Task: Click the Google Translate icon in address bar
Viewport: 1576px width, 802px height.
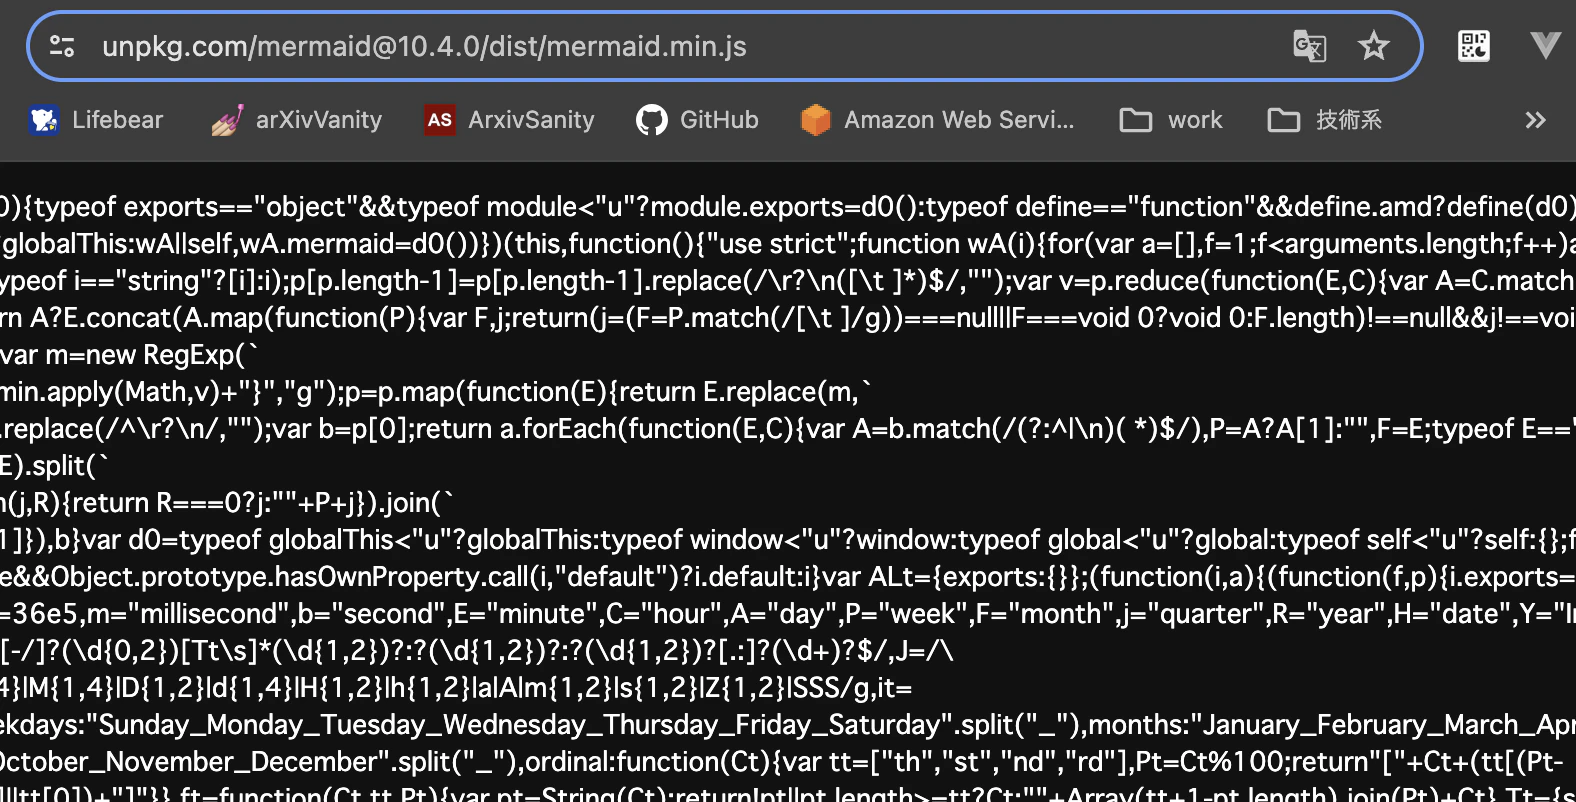Action: coord(1309,46)
